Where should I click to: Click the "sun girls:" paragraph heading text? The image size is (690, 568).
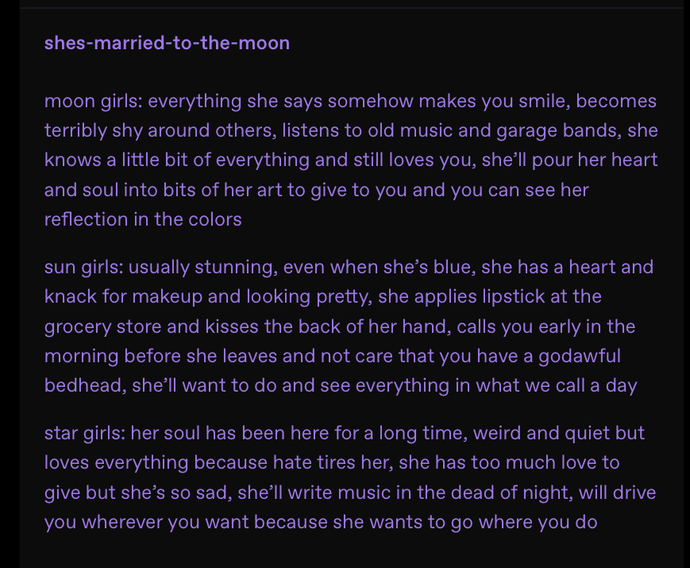coord(84,268)
